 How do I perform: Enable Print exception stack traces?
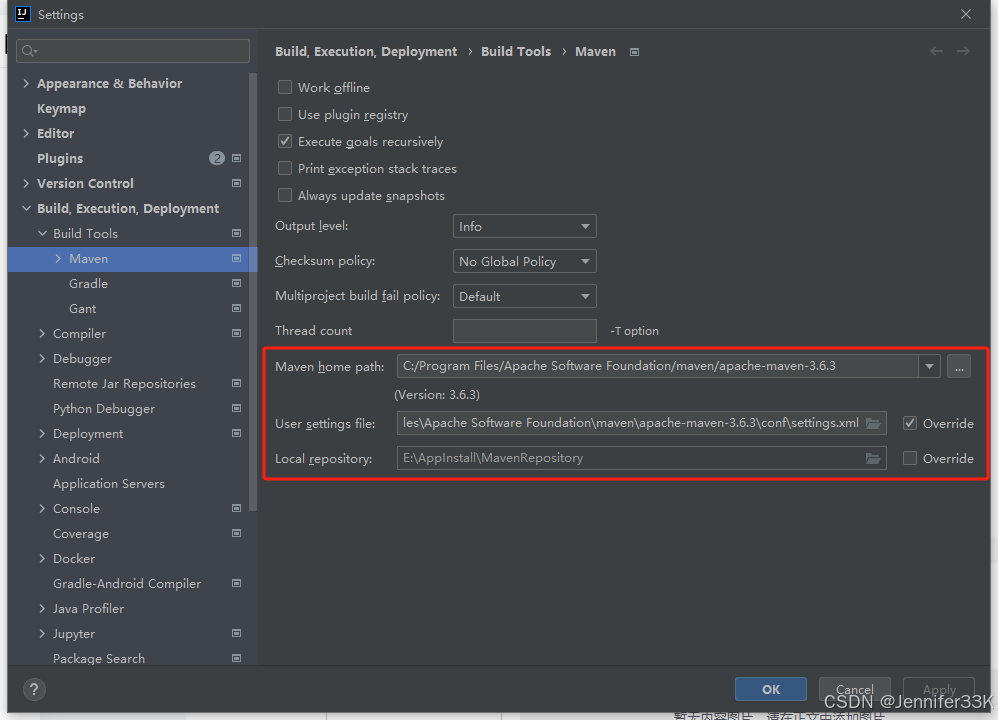(285, 169)
